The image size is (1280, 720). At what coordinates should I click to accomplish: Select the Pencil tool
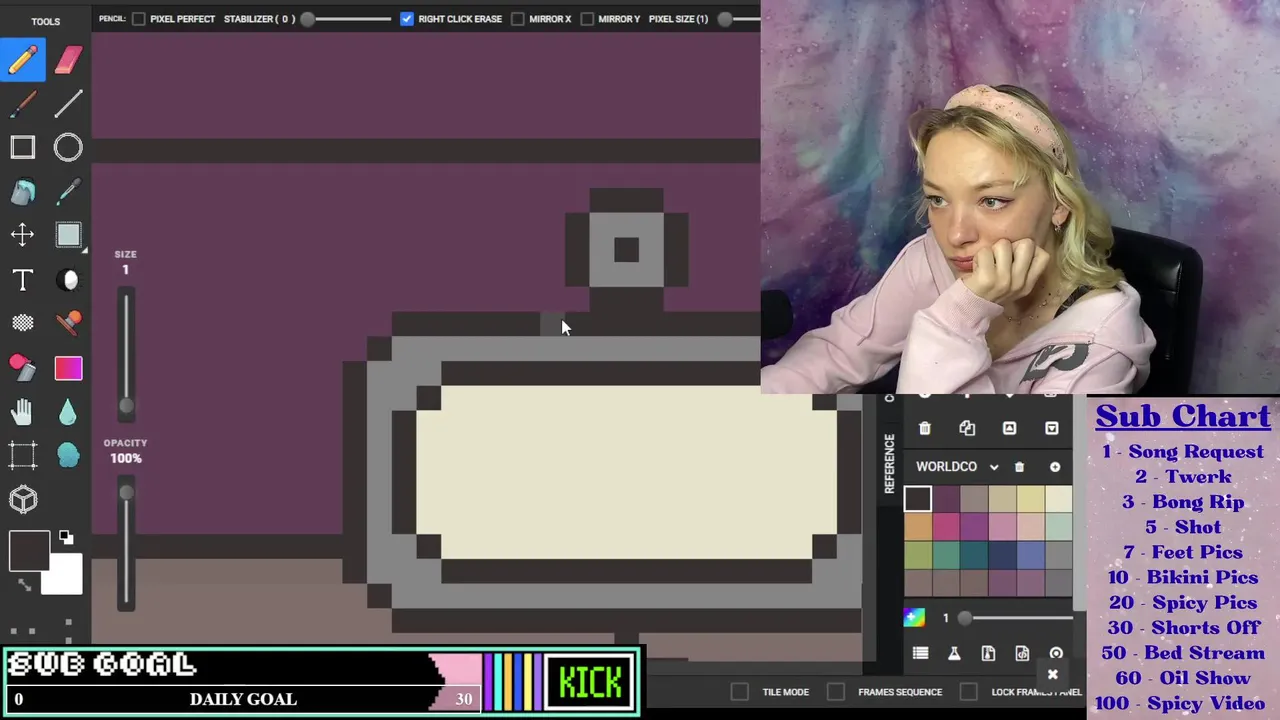coord(23,59)
